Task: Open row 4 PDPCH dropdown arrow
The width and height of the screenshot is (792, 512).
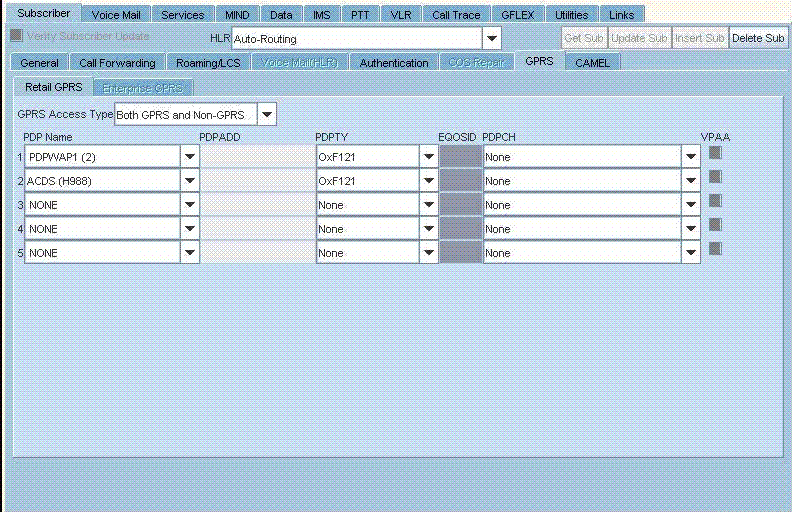Action: (x=690, y=228)
